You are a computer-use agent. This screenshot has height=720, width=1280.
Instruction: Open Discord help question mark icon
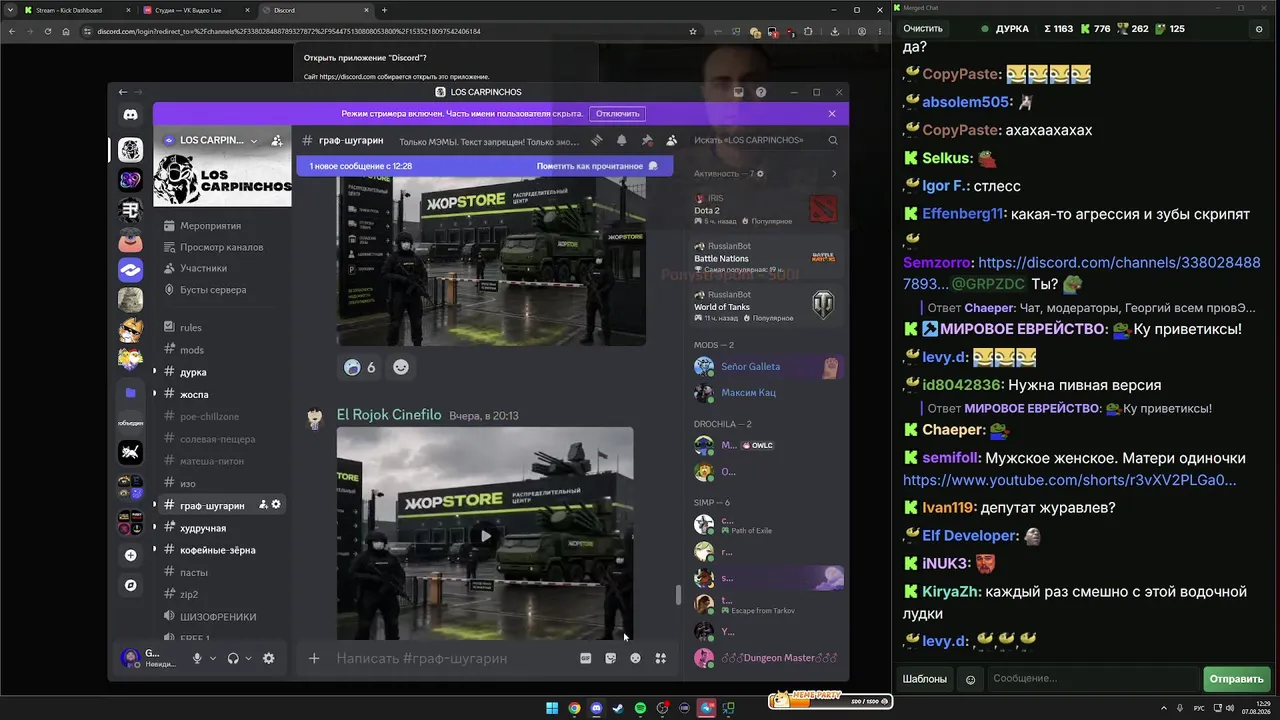tap(761, 92)
